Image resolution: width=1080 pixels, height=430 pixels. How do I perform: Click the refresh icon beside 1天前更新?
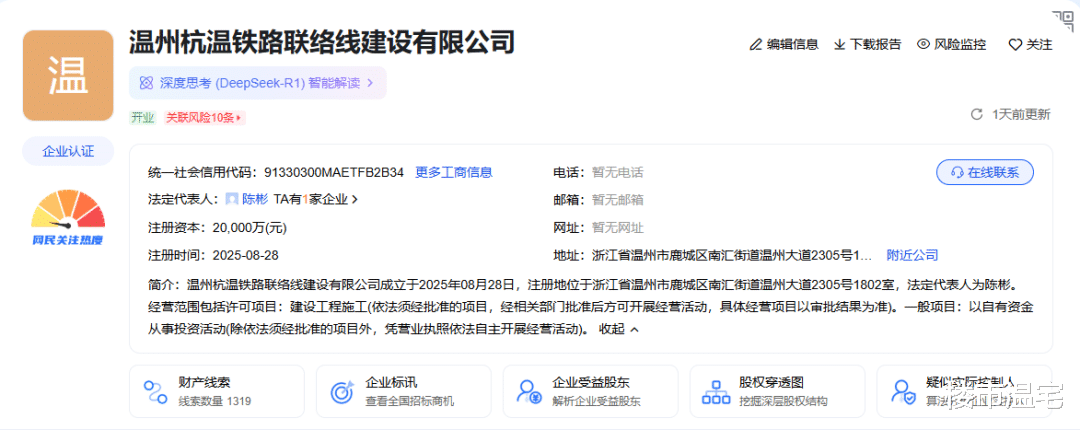976,114
